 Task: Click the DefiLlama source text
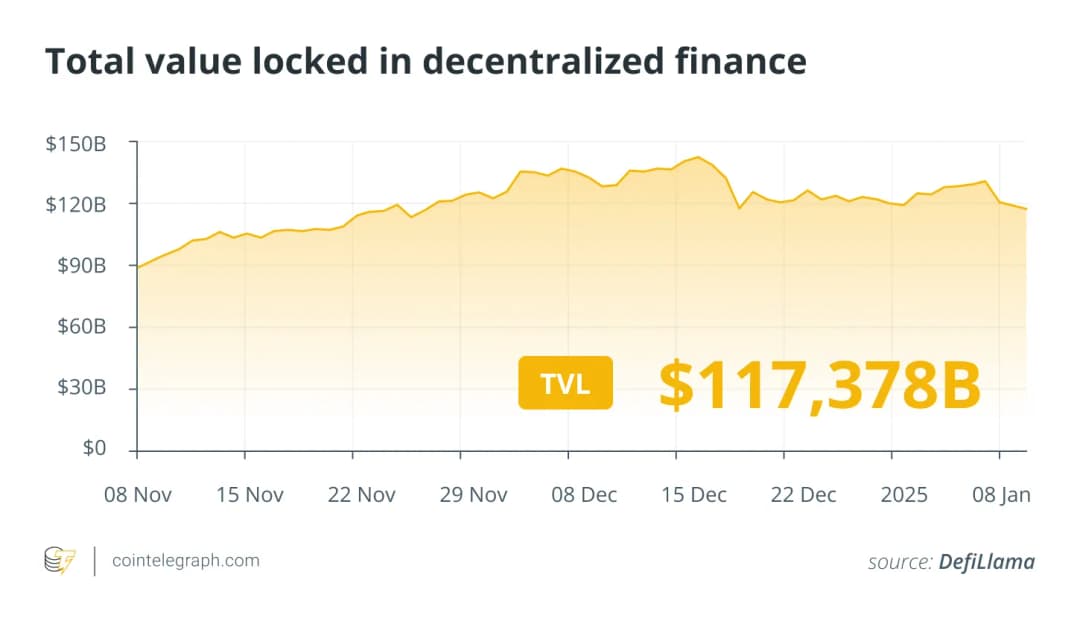(986, 562)
